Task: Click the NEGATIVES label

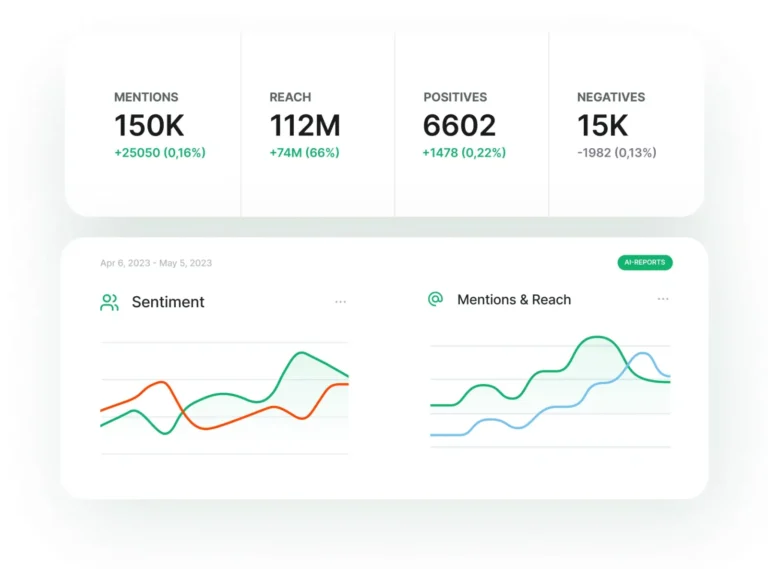Action: click(x=611, y=97)
